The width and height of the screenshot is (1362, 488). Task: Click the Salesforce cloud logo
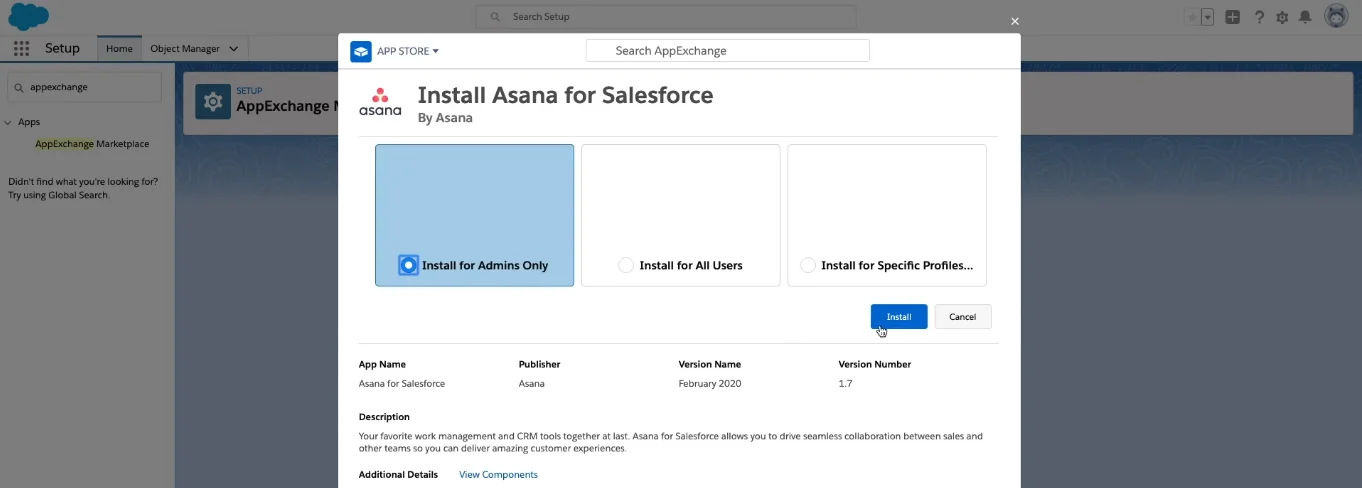(27, 16)
